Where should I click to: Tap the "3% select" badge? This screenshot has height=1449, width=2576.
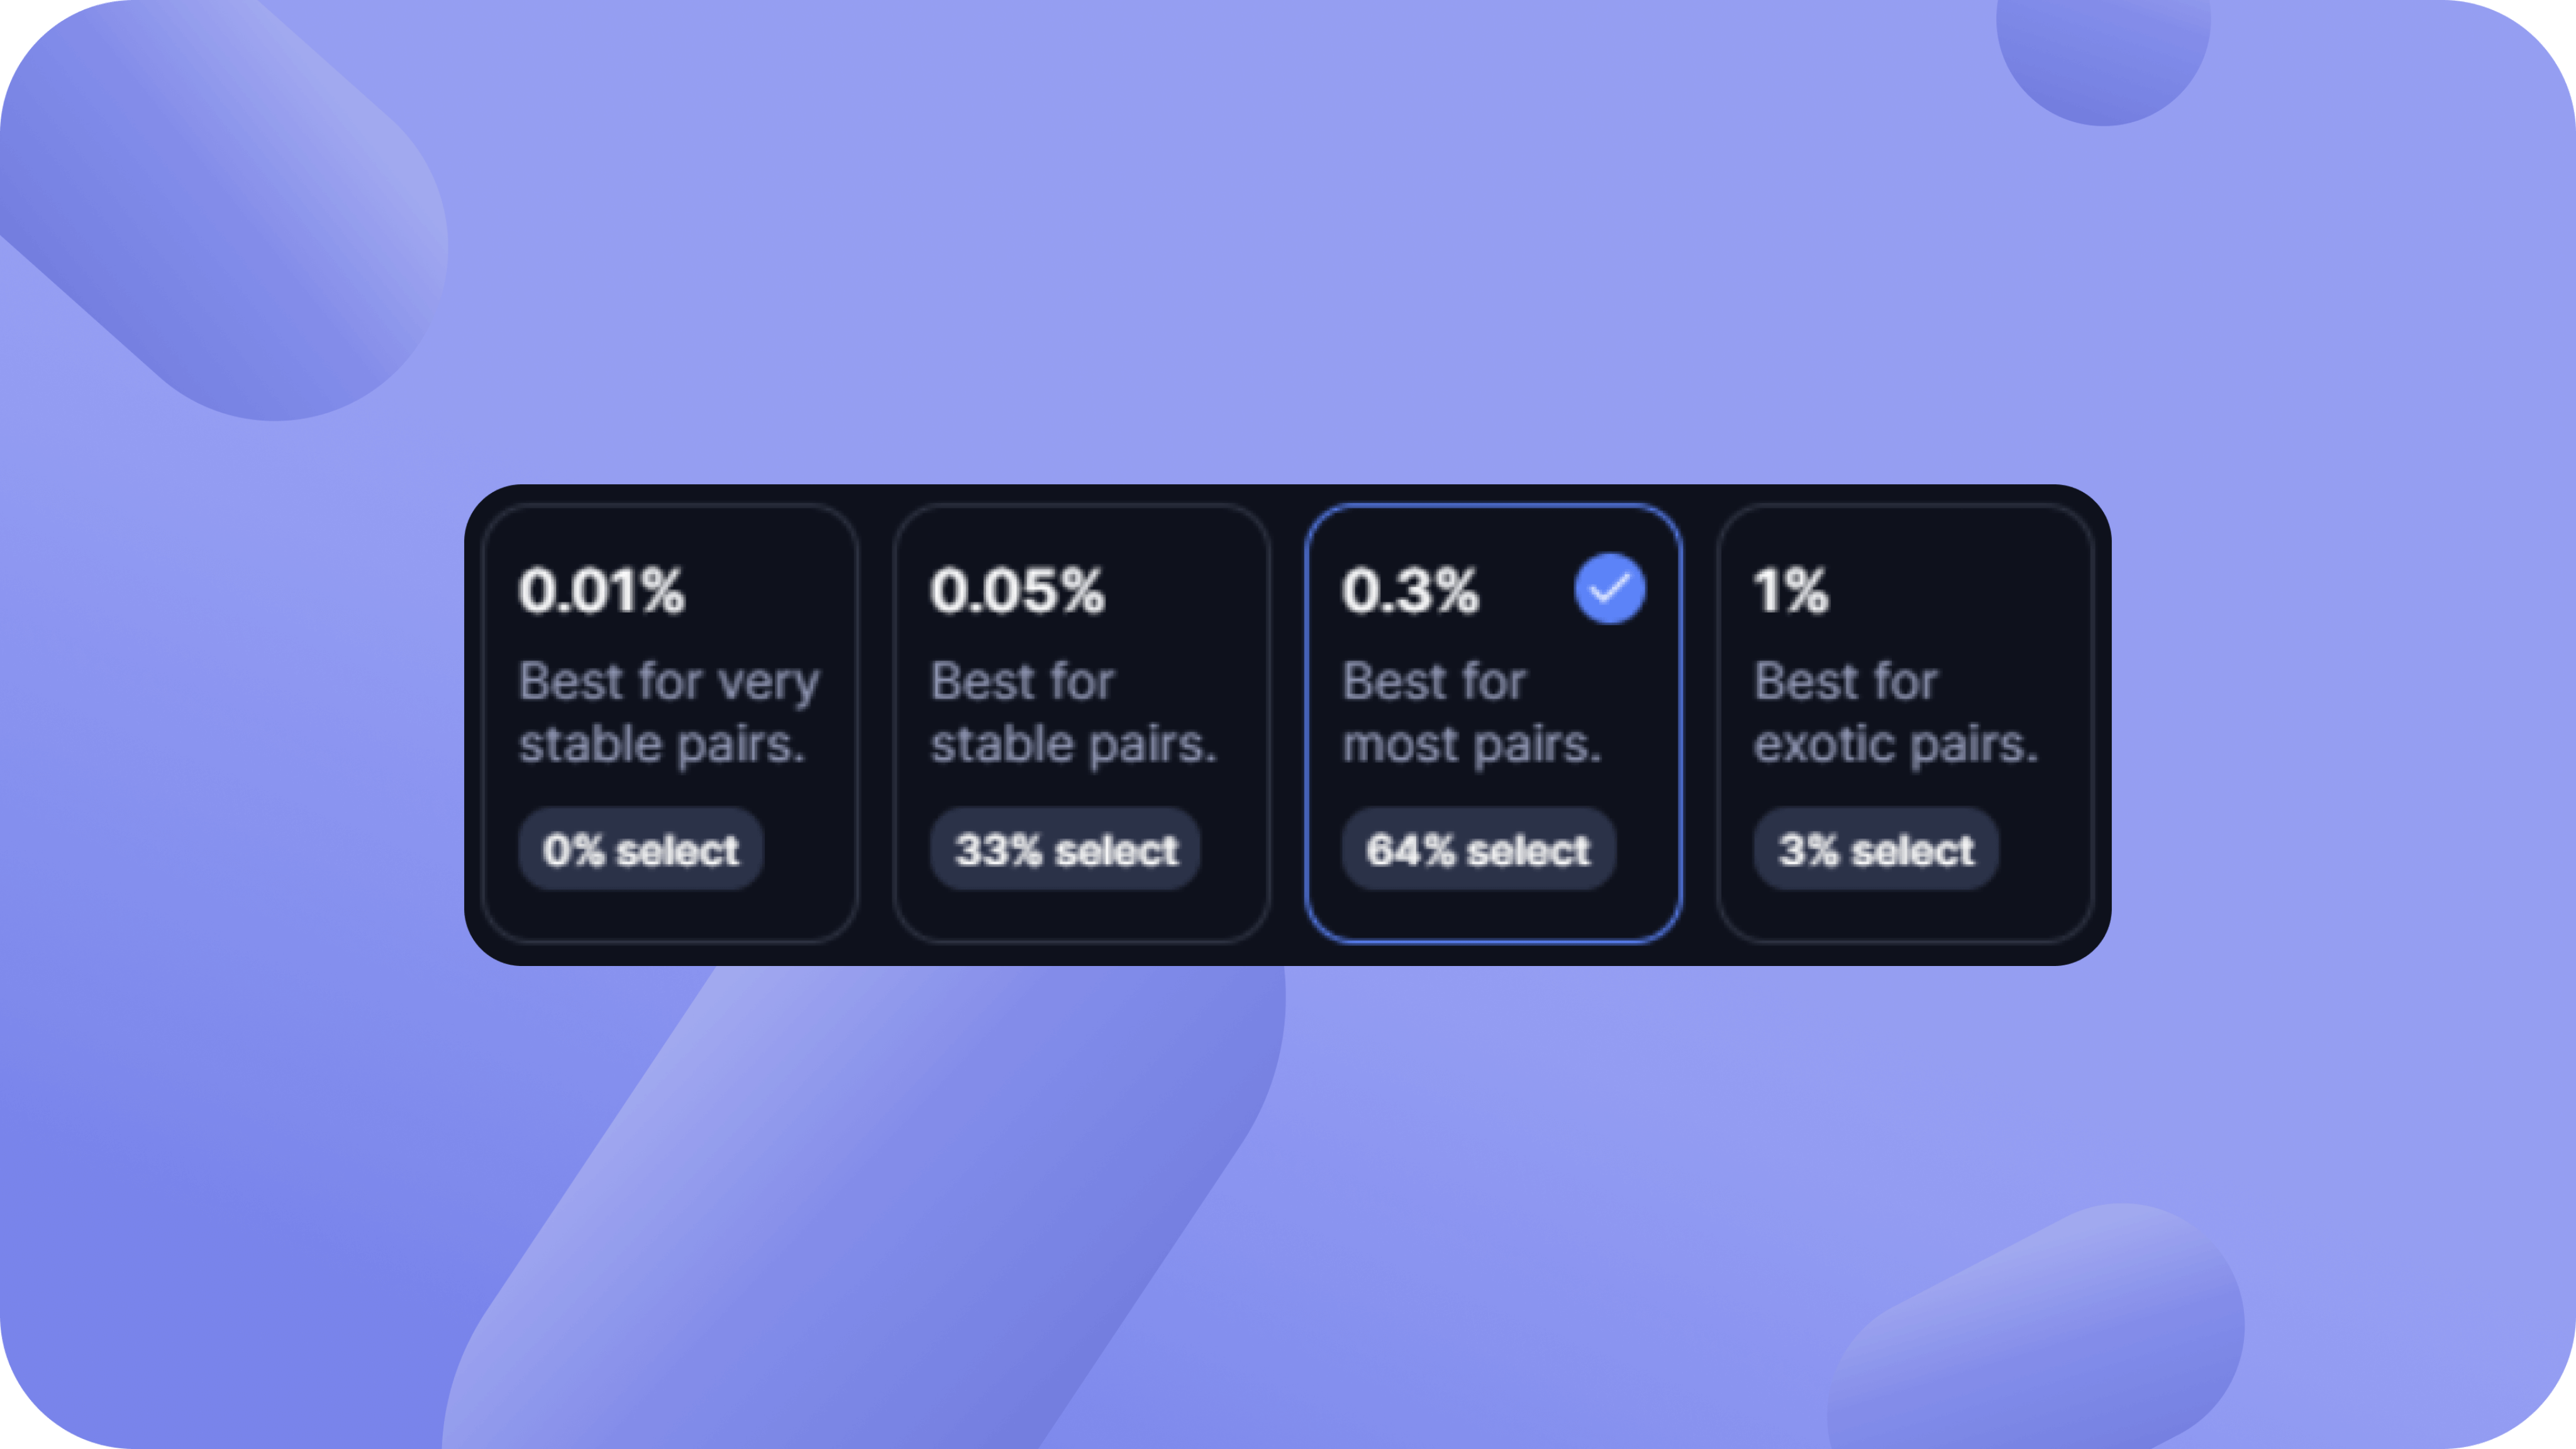(x=1876, y=850)
